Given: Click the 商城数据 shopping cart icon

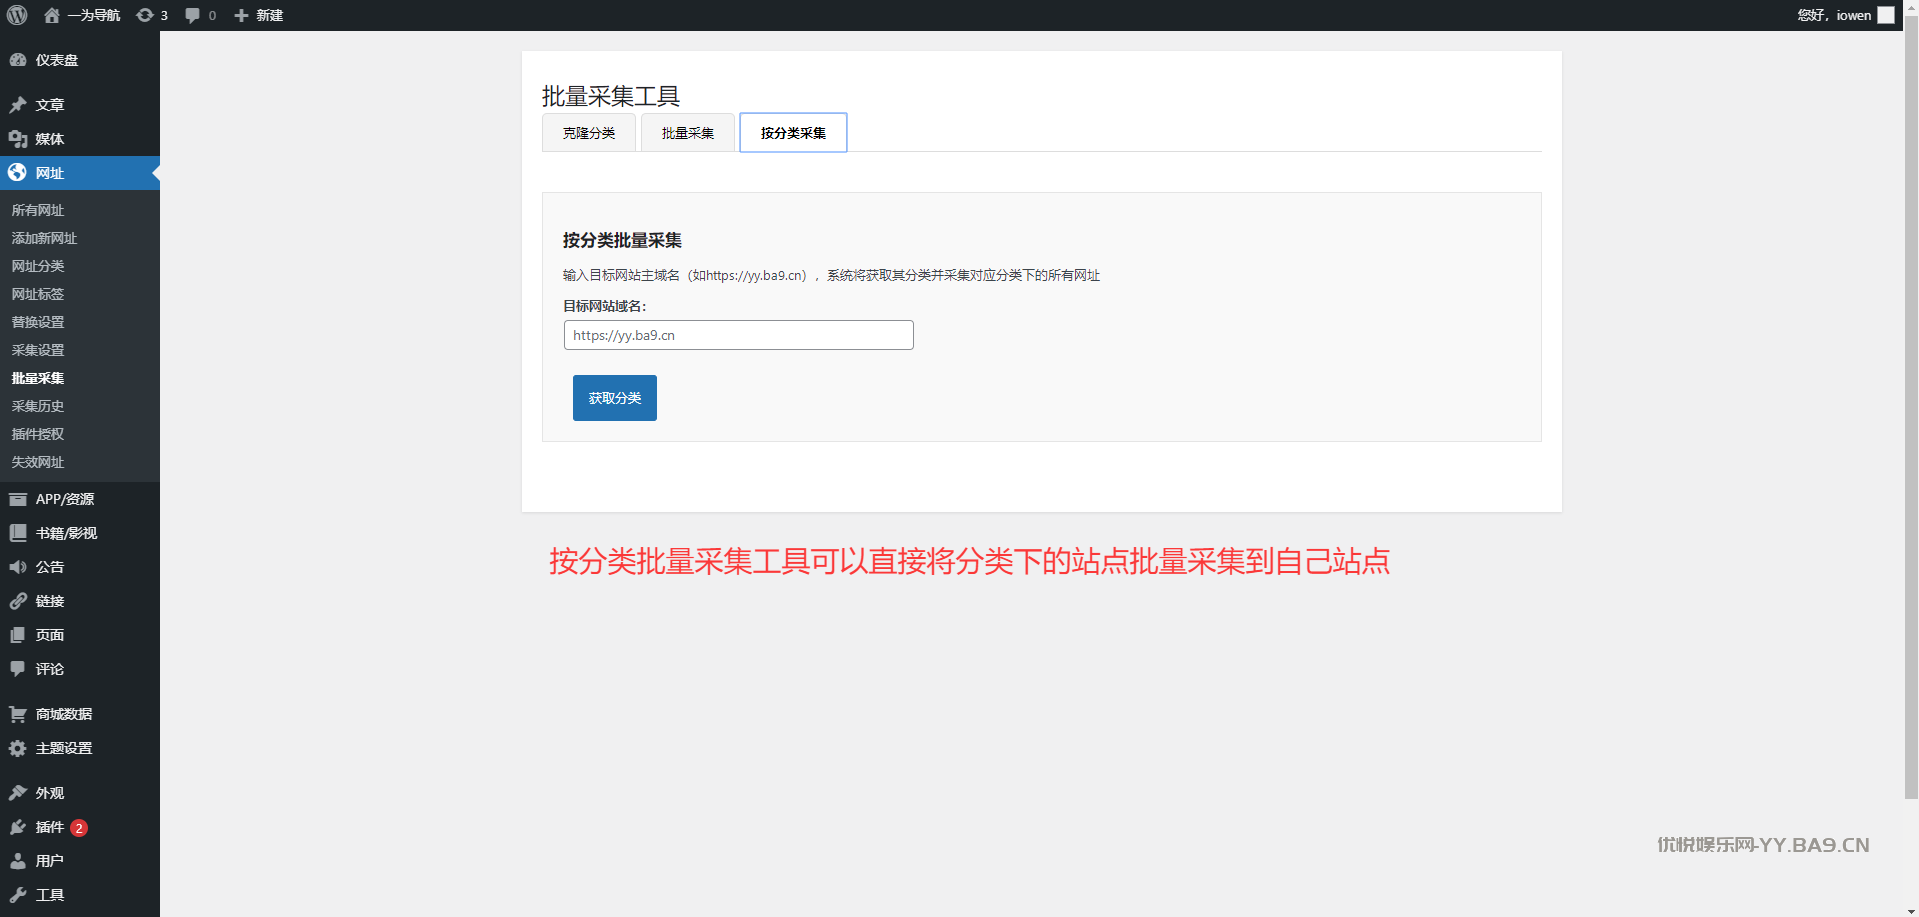Looking at the screenshot, I should (x=18, y=714).
